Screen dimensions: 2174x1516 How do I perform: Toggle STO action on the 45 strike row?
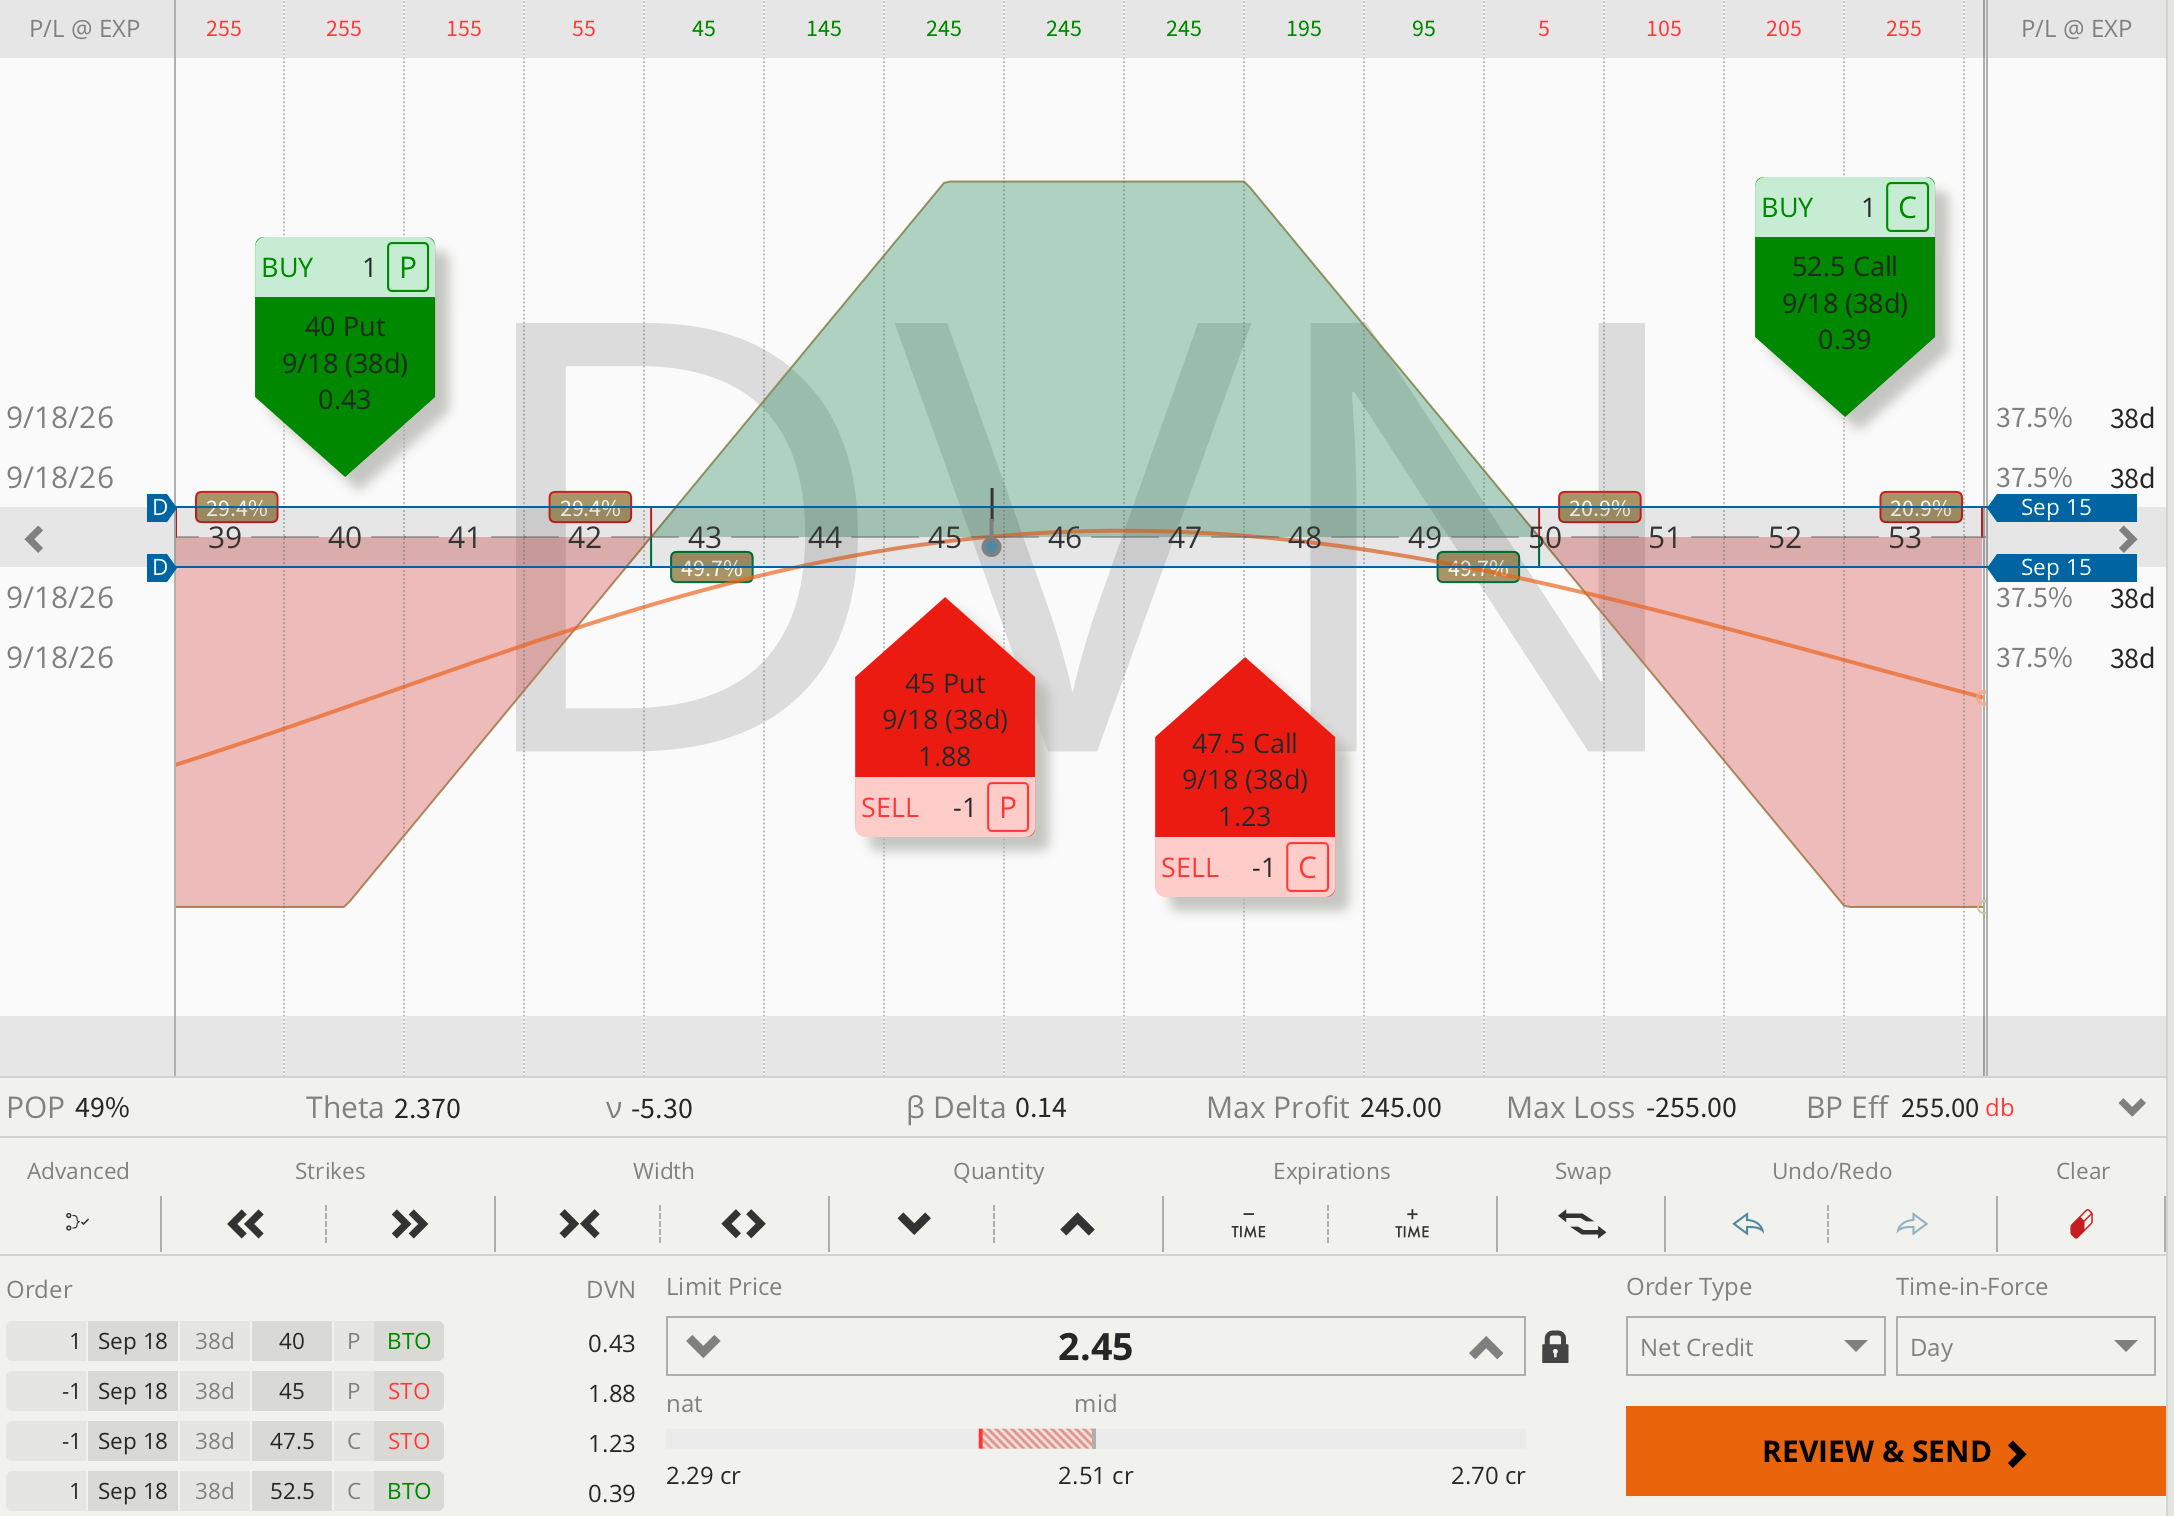pos(409,1391)
